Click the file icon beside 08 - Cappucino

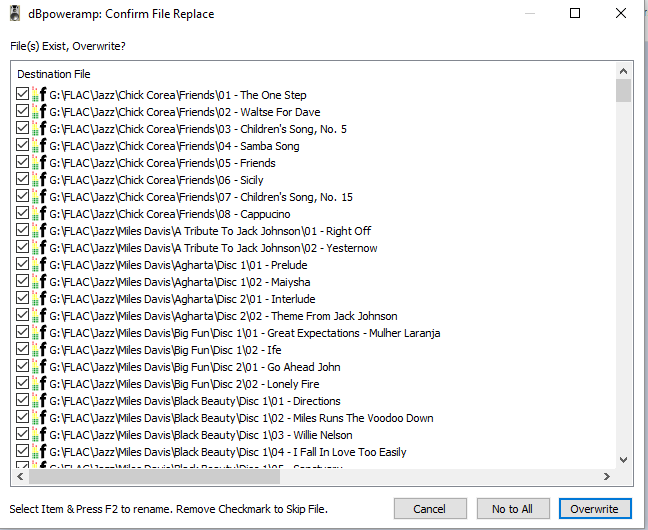[x=39, y=214]
